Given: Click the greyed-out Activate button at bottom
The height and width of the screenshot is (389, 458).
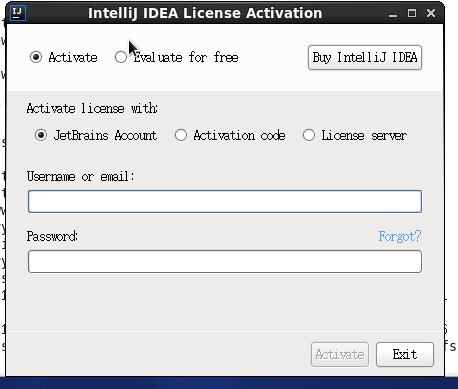Looking at the screenshot, I should click(x=340, y=354).
